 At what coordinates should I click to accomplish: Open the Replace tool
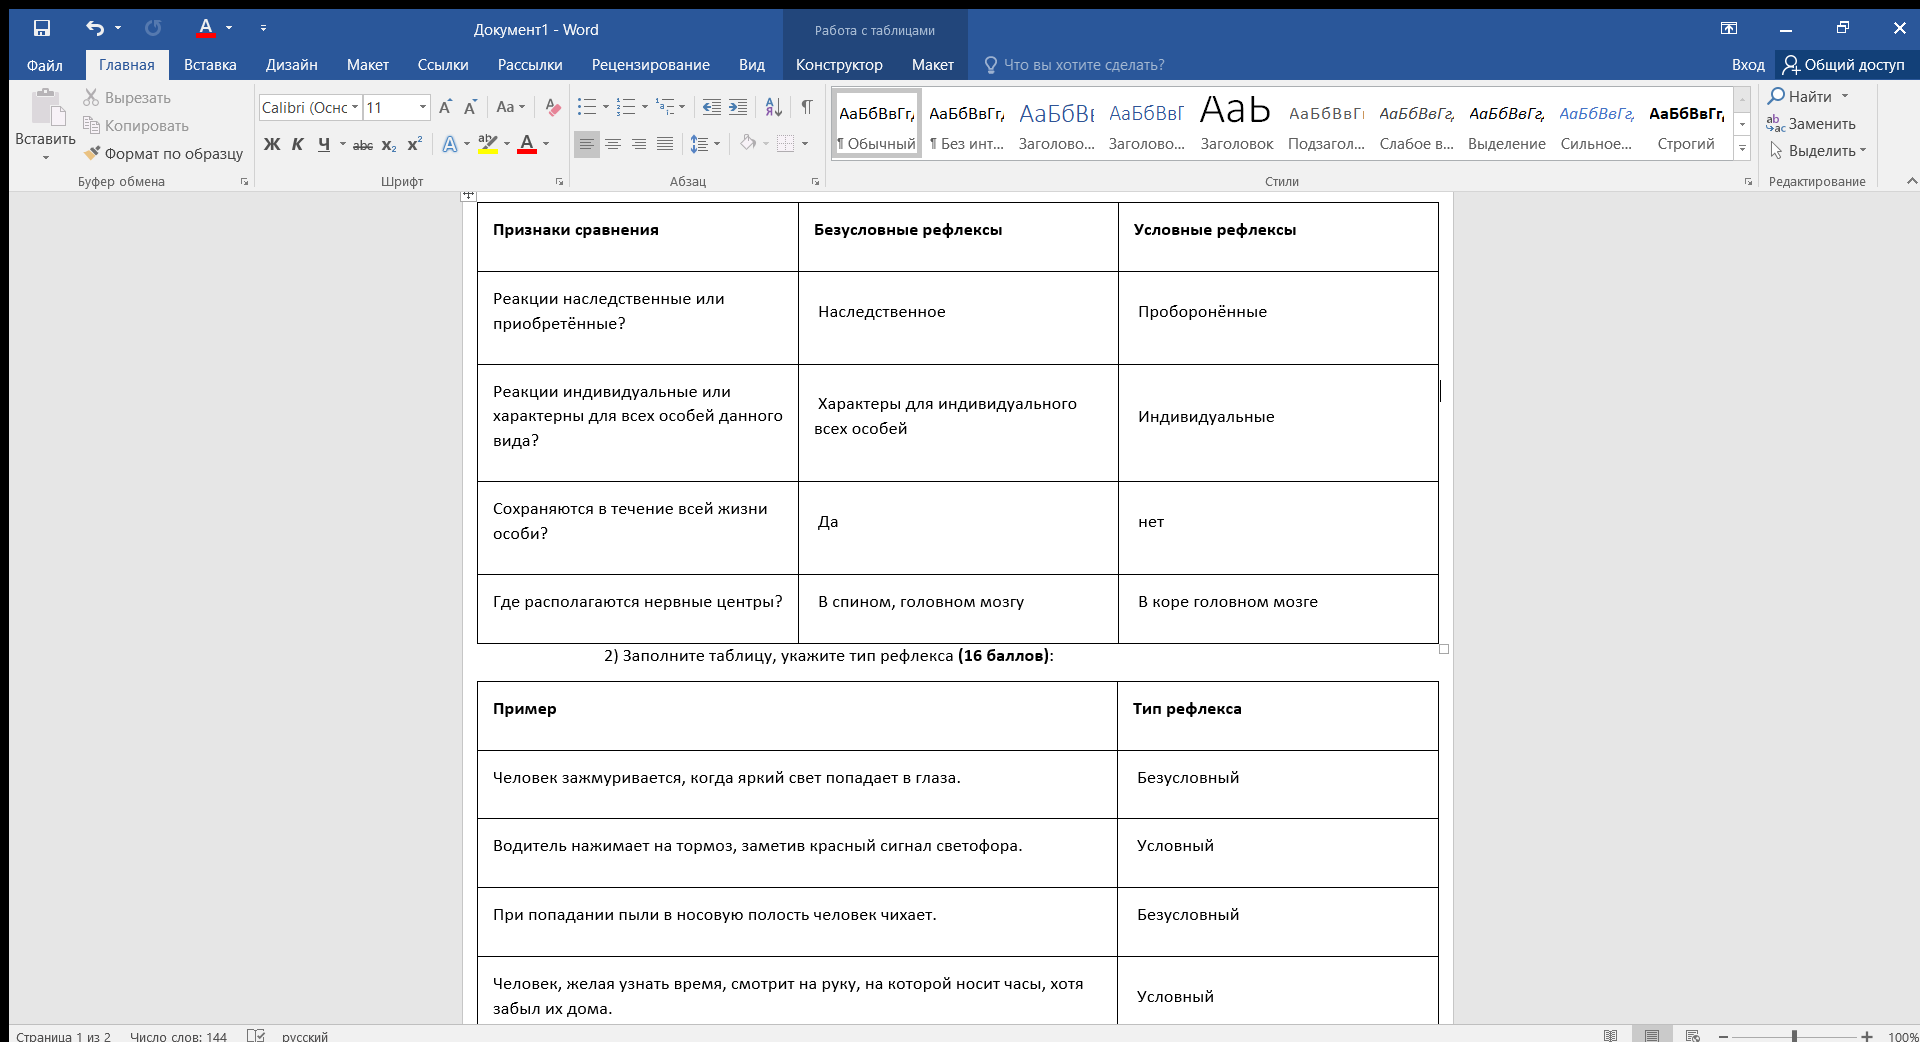point(1811,124)
